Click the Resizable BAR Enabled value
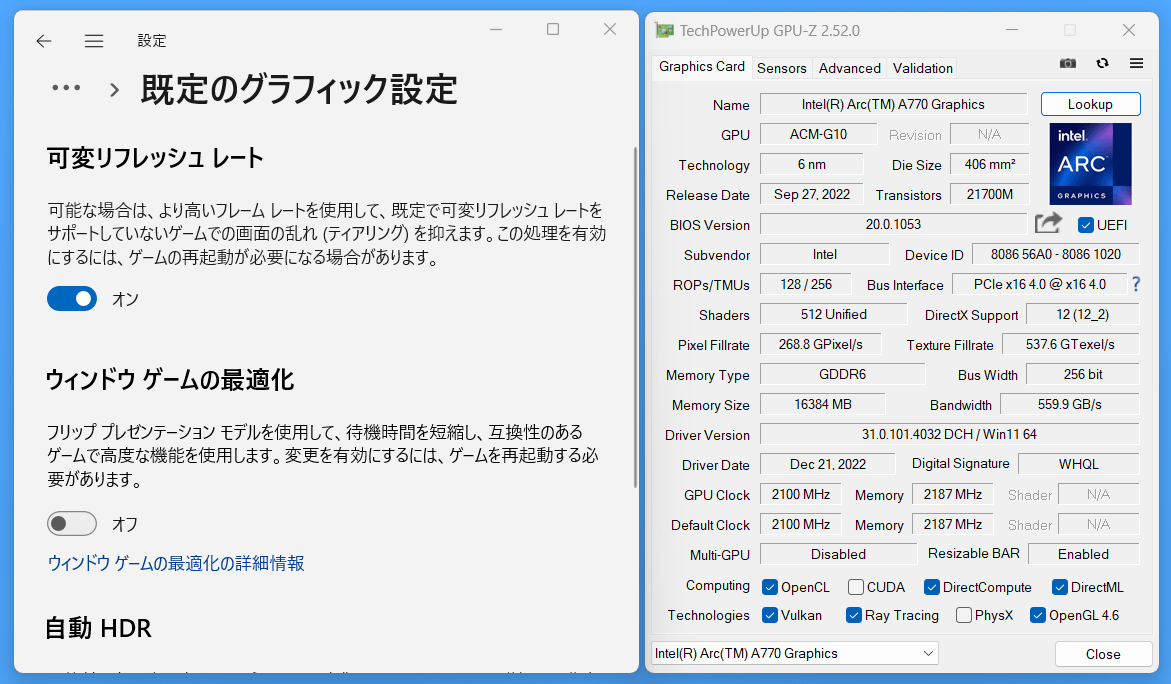1171x684 pixels. pos(1083,554)
